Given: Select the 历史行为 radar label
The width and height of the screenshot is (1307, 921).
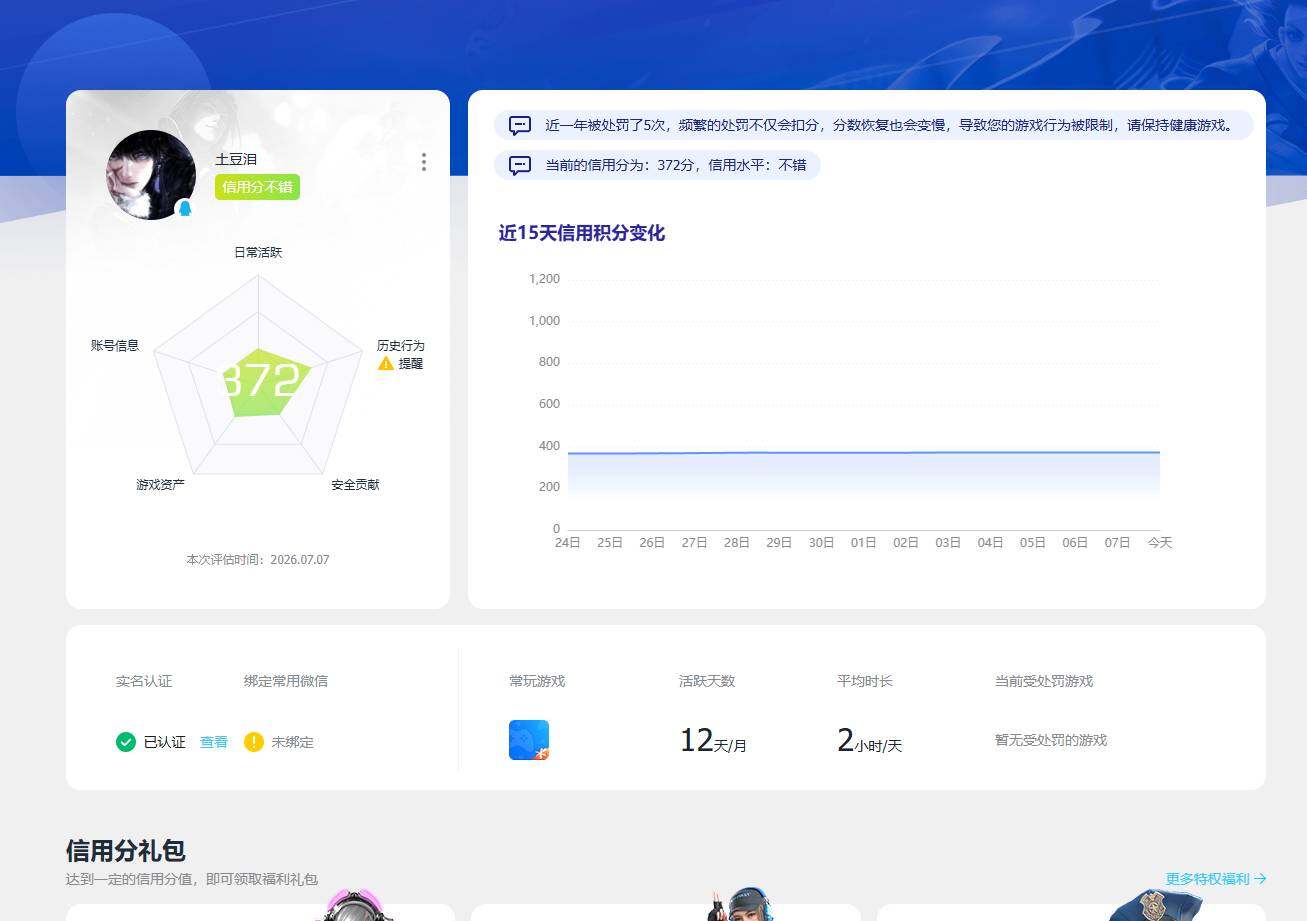Looking at the screenshot, I should click(x=400, y=346).
